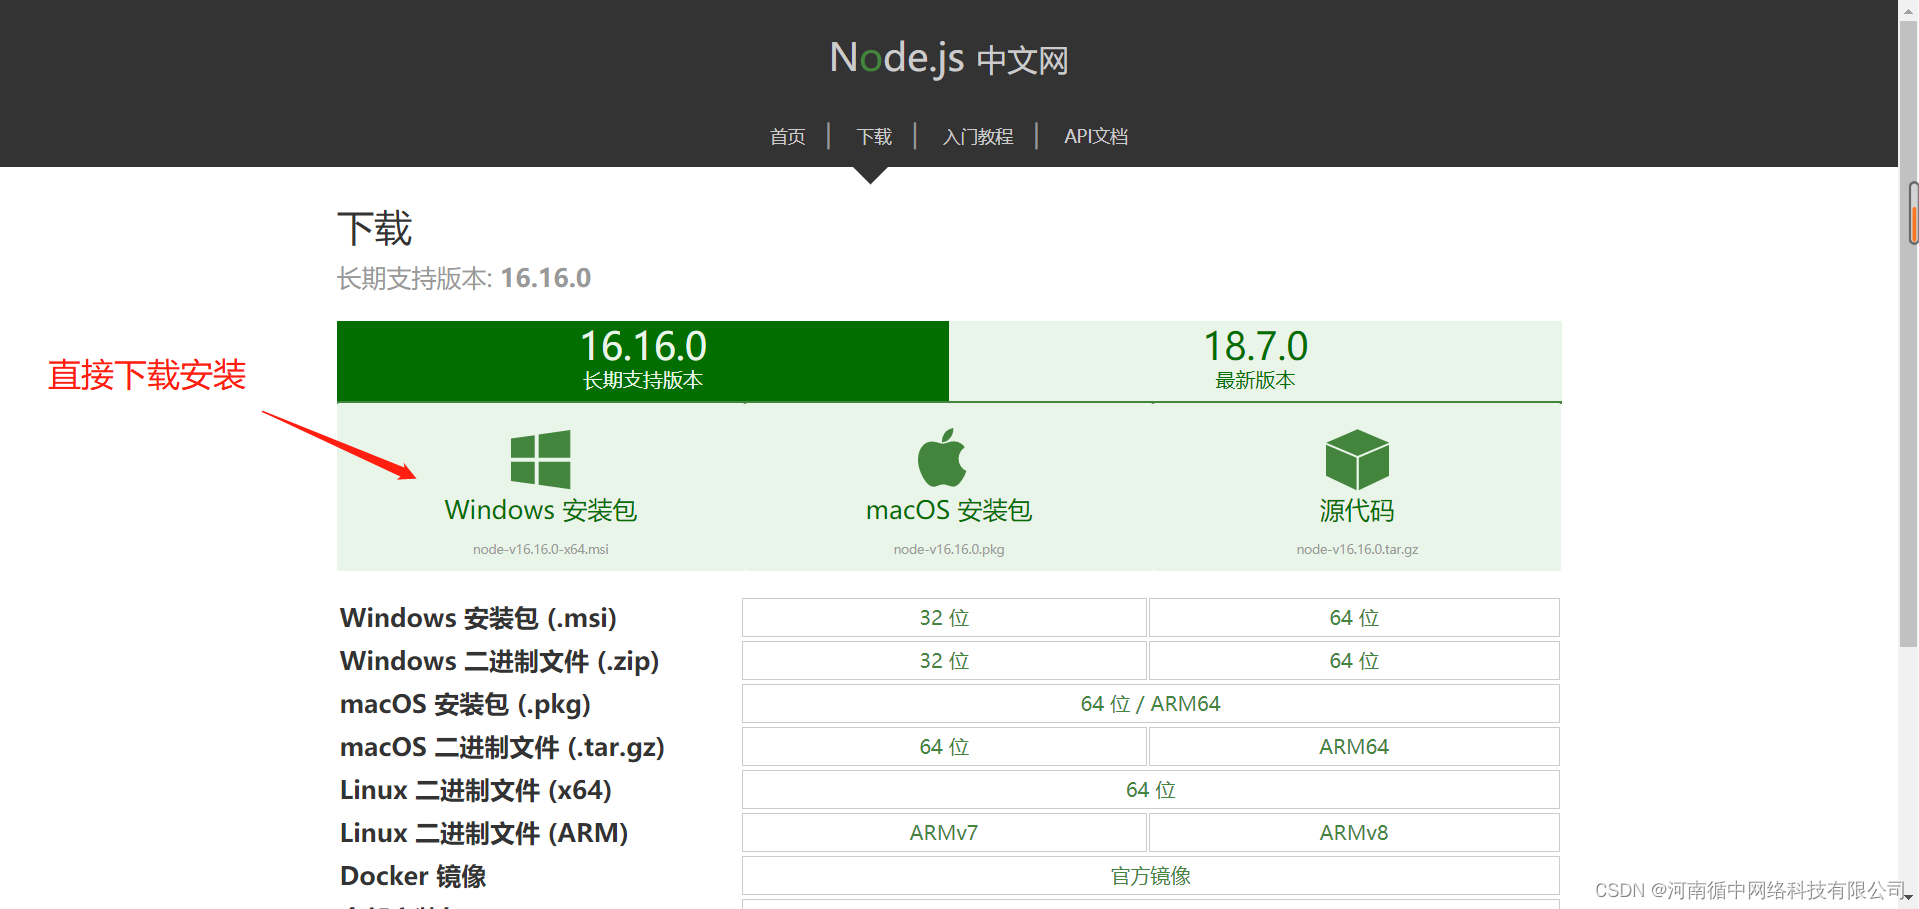This screenshot has height=909, width=1919.
Task: Click the Linux 二进制文件 (x64) label
Action: tap(475, 790)
